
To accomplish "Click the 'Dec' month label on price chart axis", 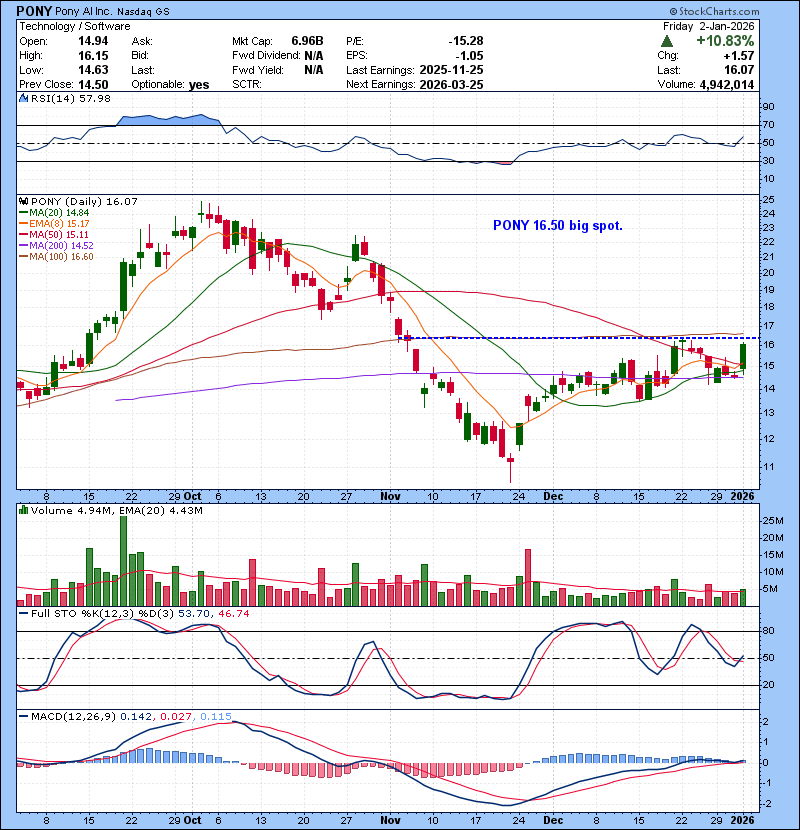I will (x=553, y=497).
